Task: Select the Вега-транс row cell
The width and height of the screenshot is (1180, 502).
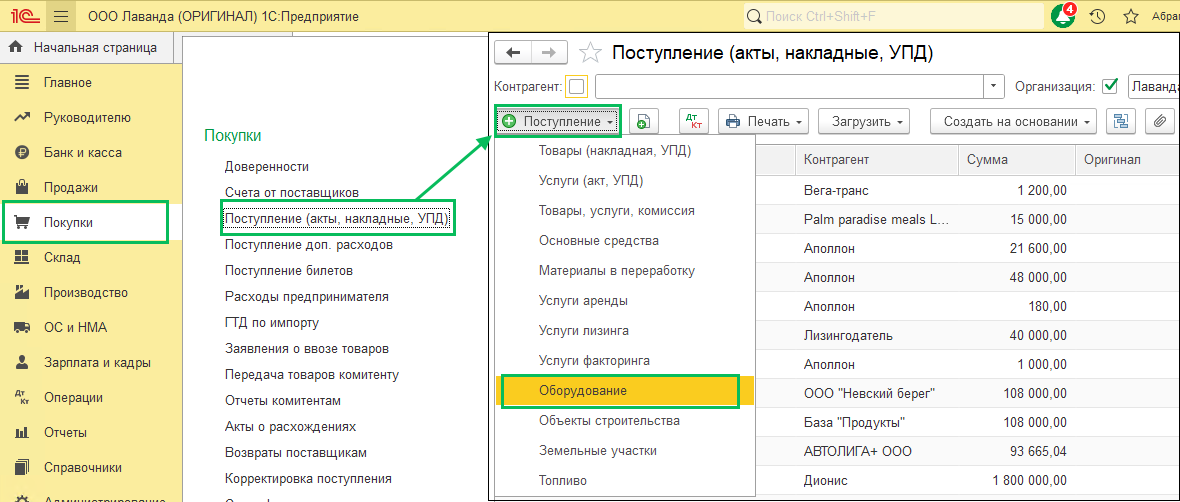Action: [x=877, y=190]
